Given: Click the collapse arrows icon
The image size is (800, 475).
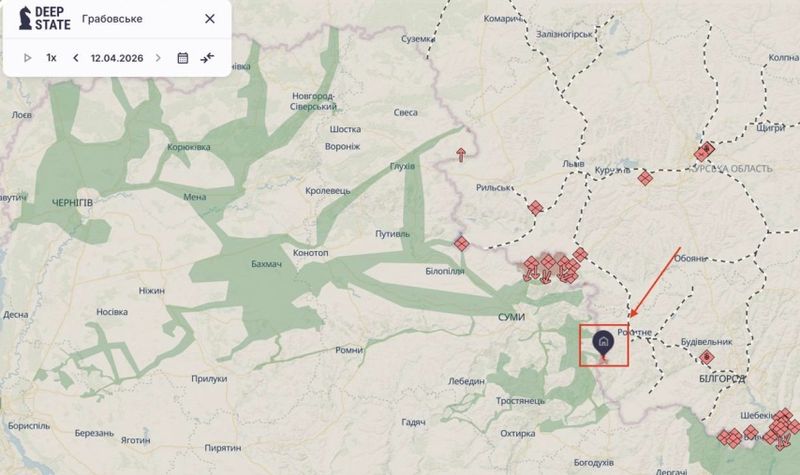Looking at the screenshot, I should [207, 58].
